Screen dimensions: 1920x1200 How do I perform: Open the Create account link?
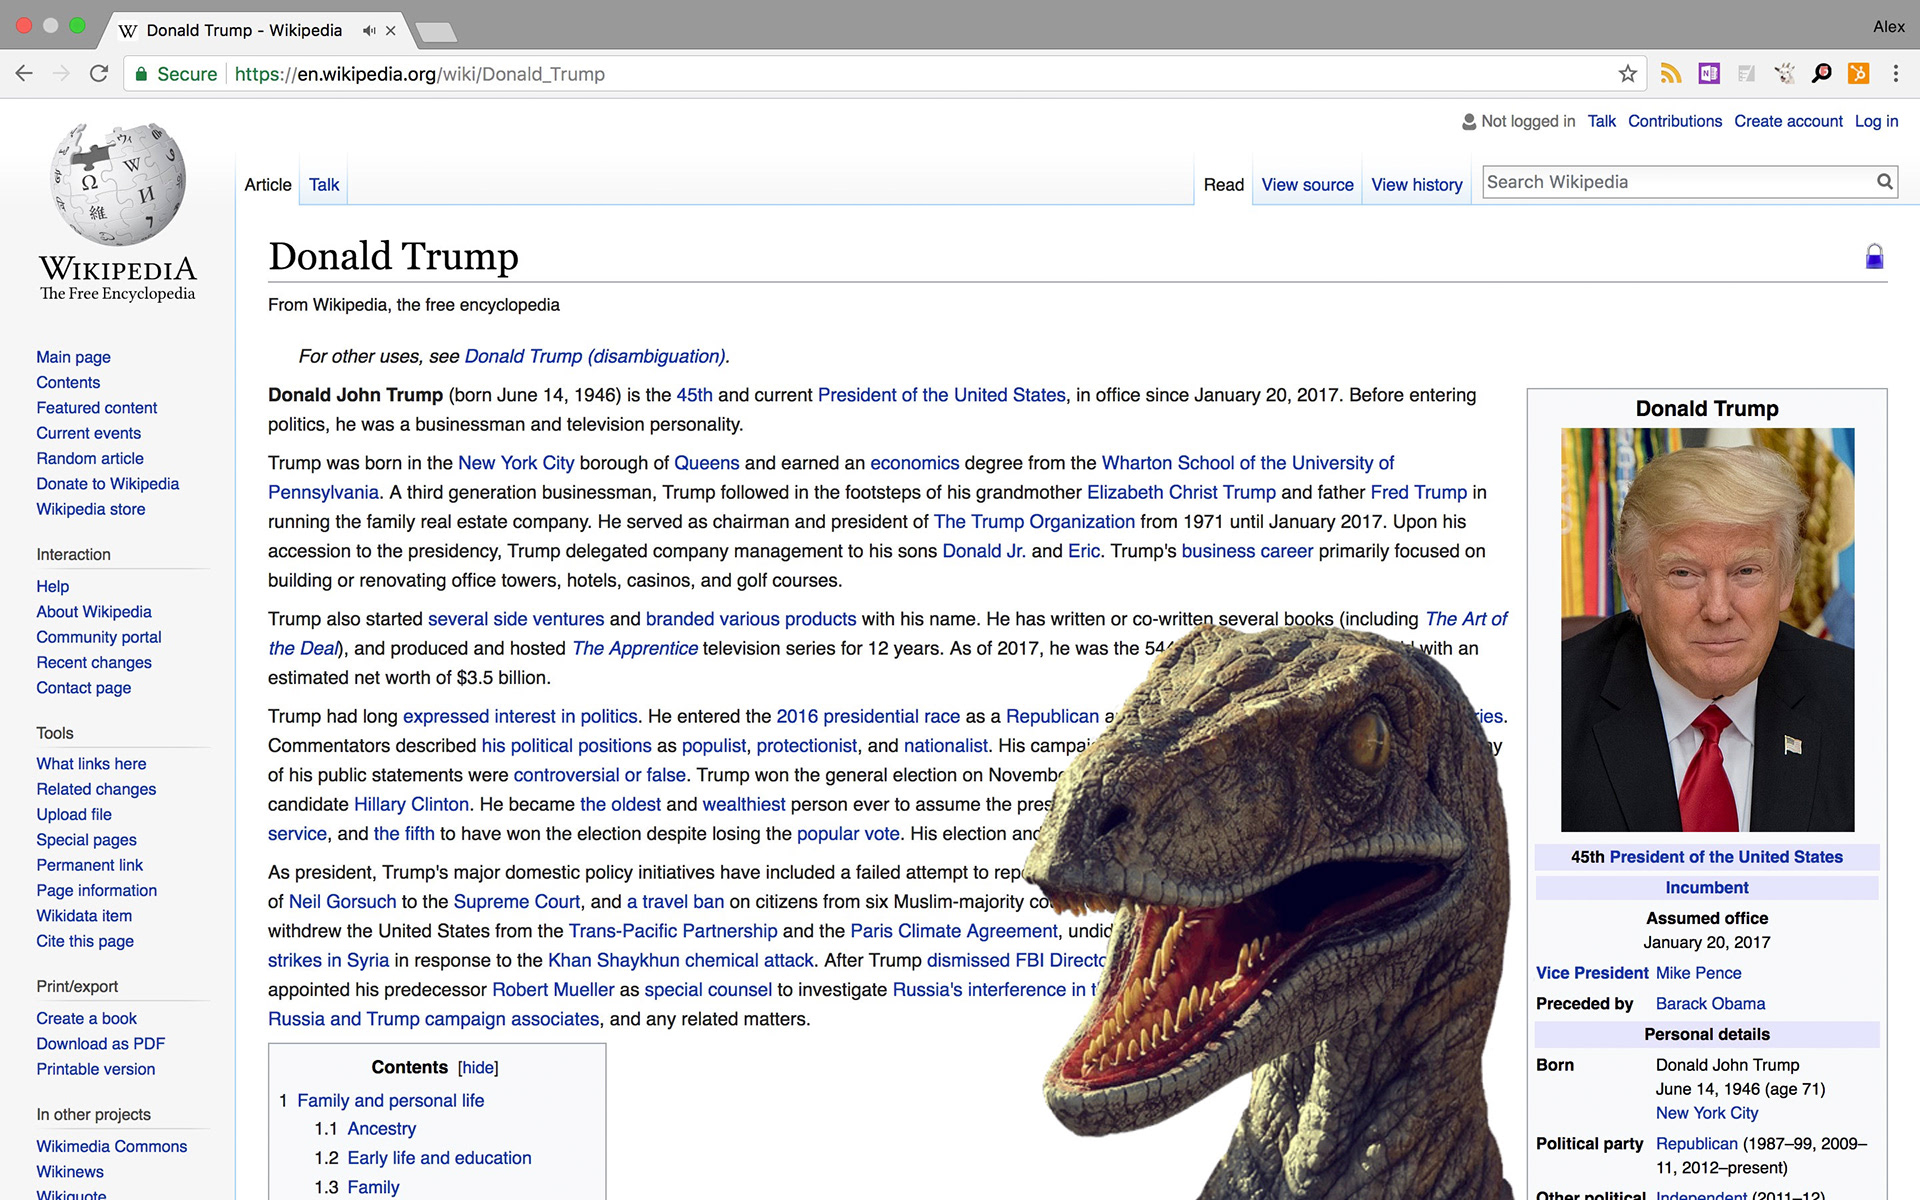(1788, 121)
